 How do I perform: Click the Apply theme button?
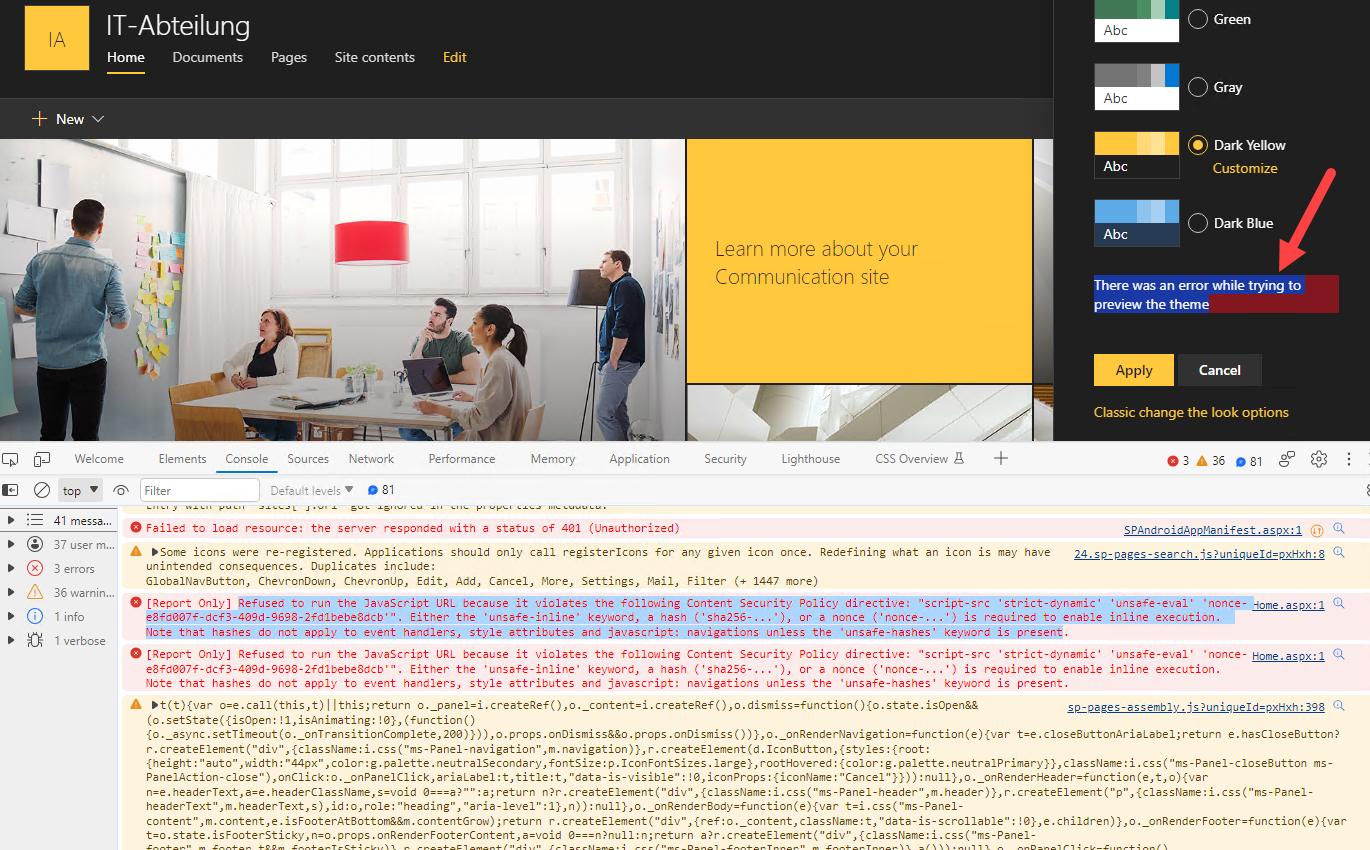pos(1134,370)
